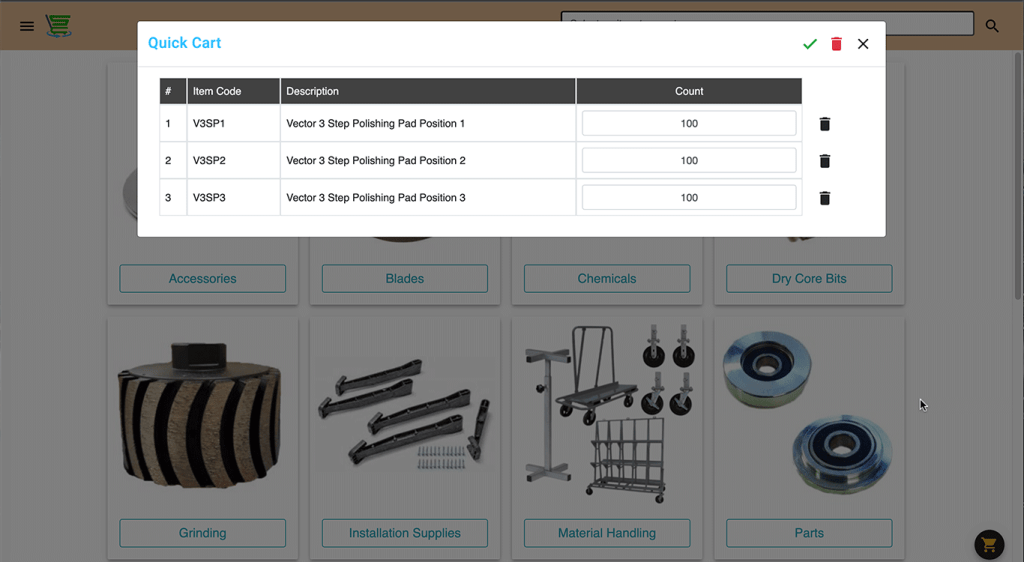Open the Accessories category

tap(203, 279)
